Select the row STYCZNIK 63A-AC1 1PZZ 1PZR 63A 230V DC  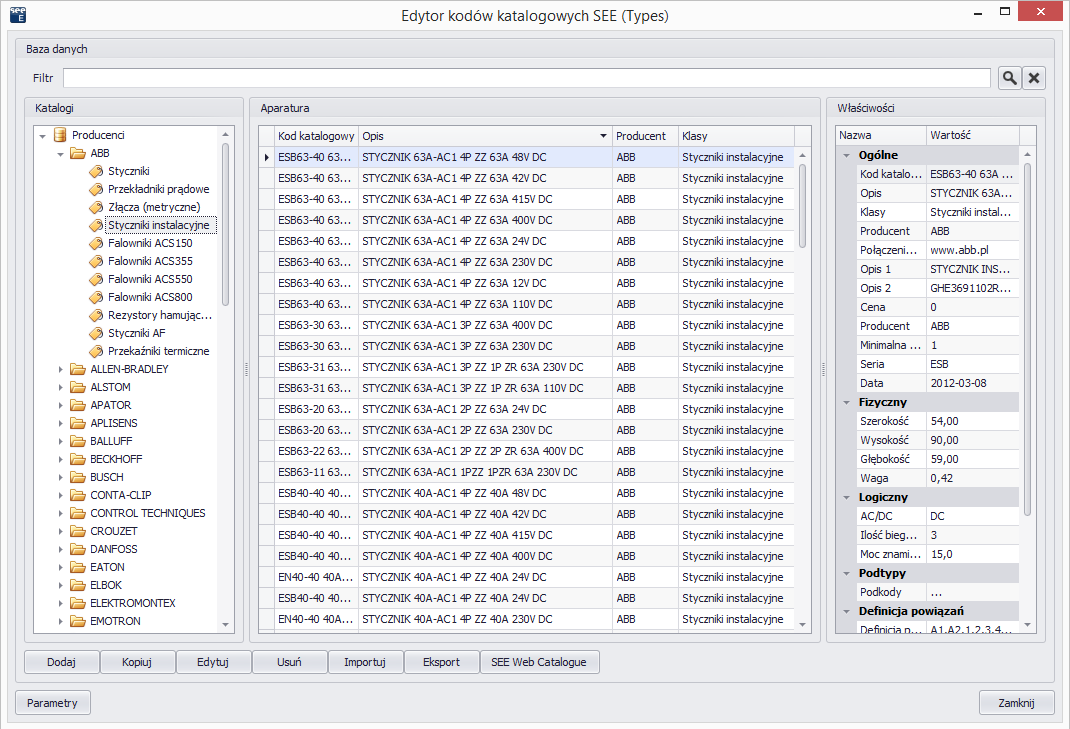click(525, 472)
